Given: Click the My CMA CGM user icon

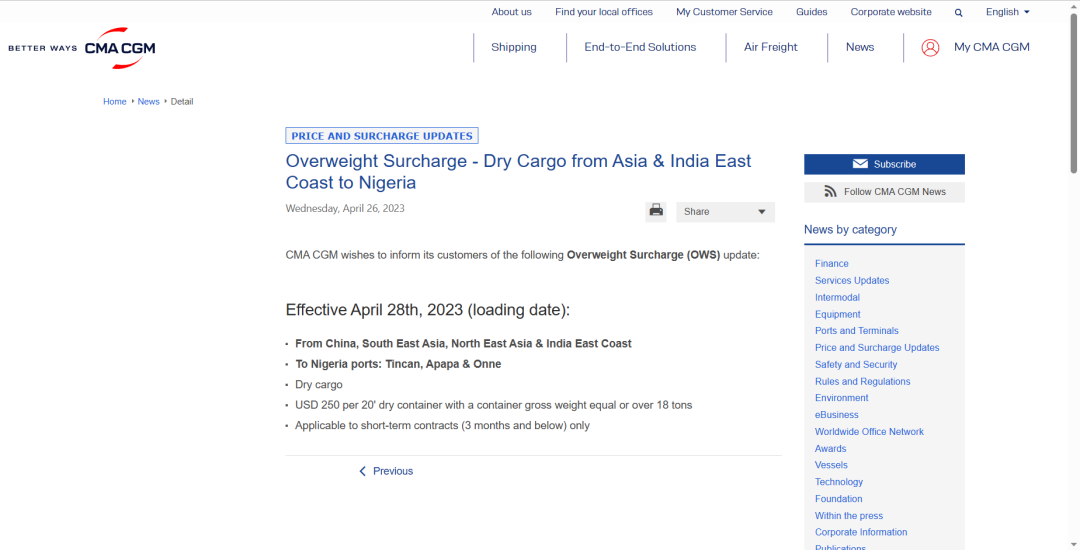Looking at the screenshot, I should pos(930,47).
